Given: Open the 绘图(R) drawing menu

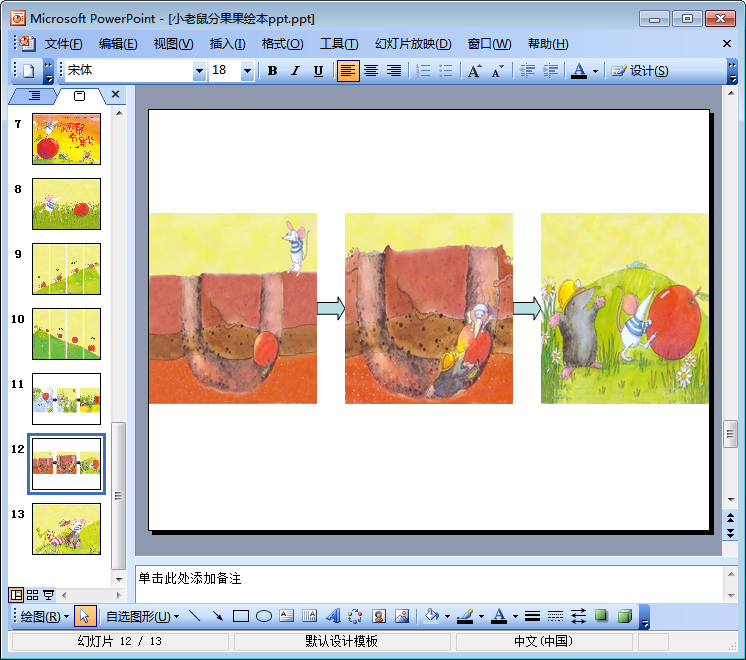Looking at the screenshot, I should [44, 617].
